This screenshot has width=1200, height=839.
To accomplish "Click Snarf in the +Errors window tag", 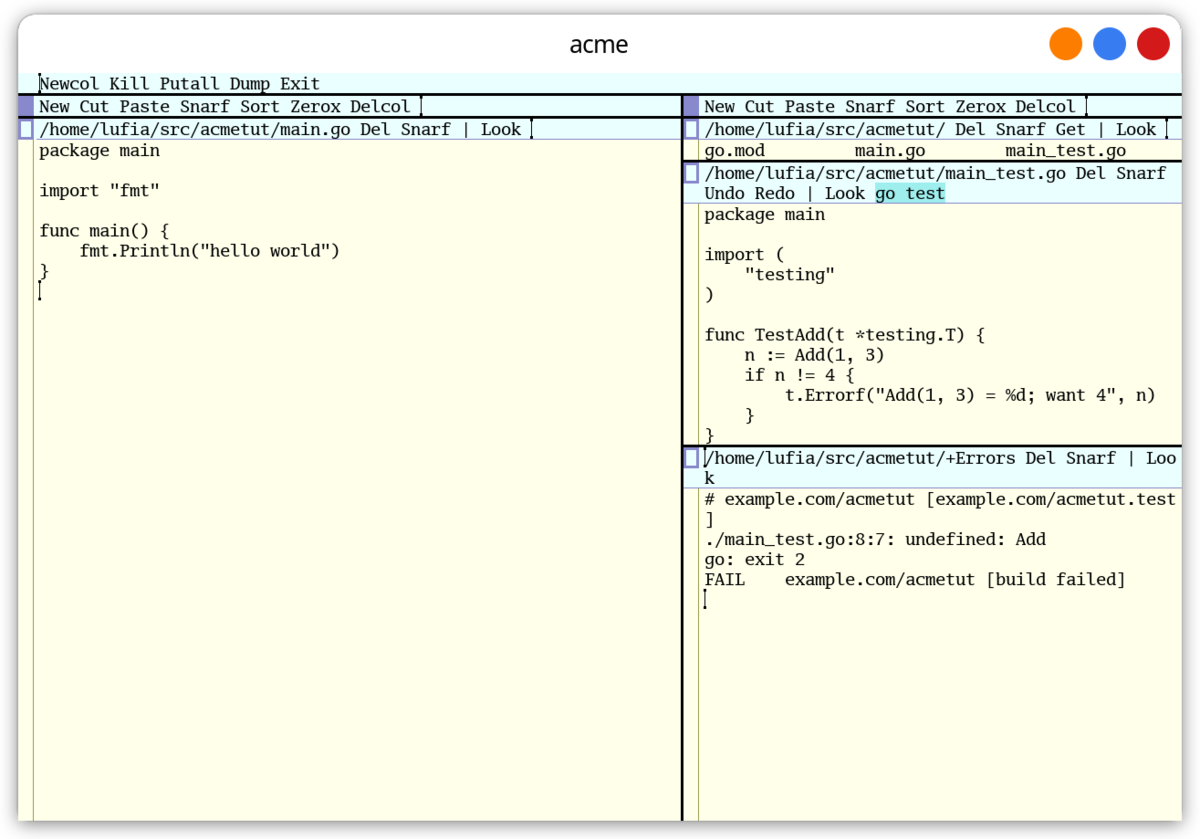I will (1091, 458).
